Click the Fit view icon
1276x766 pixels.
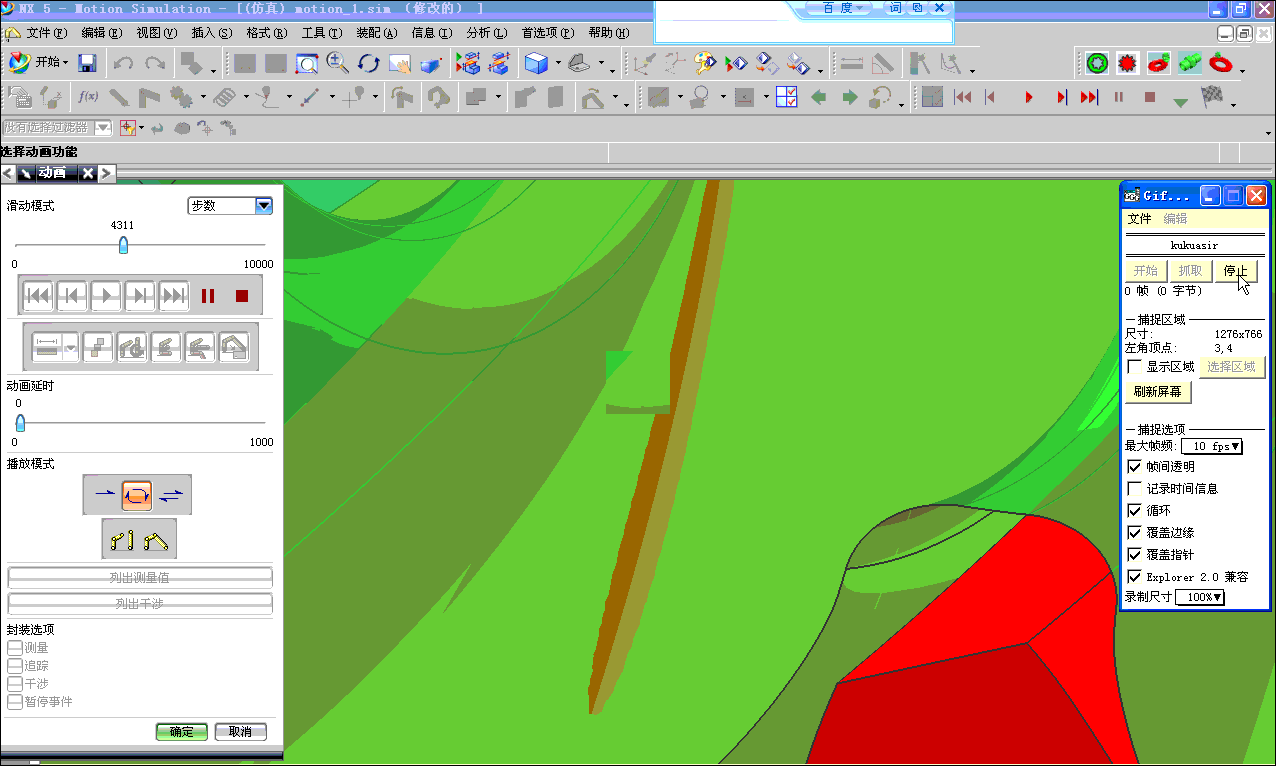307,63
